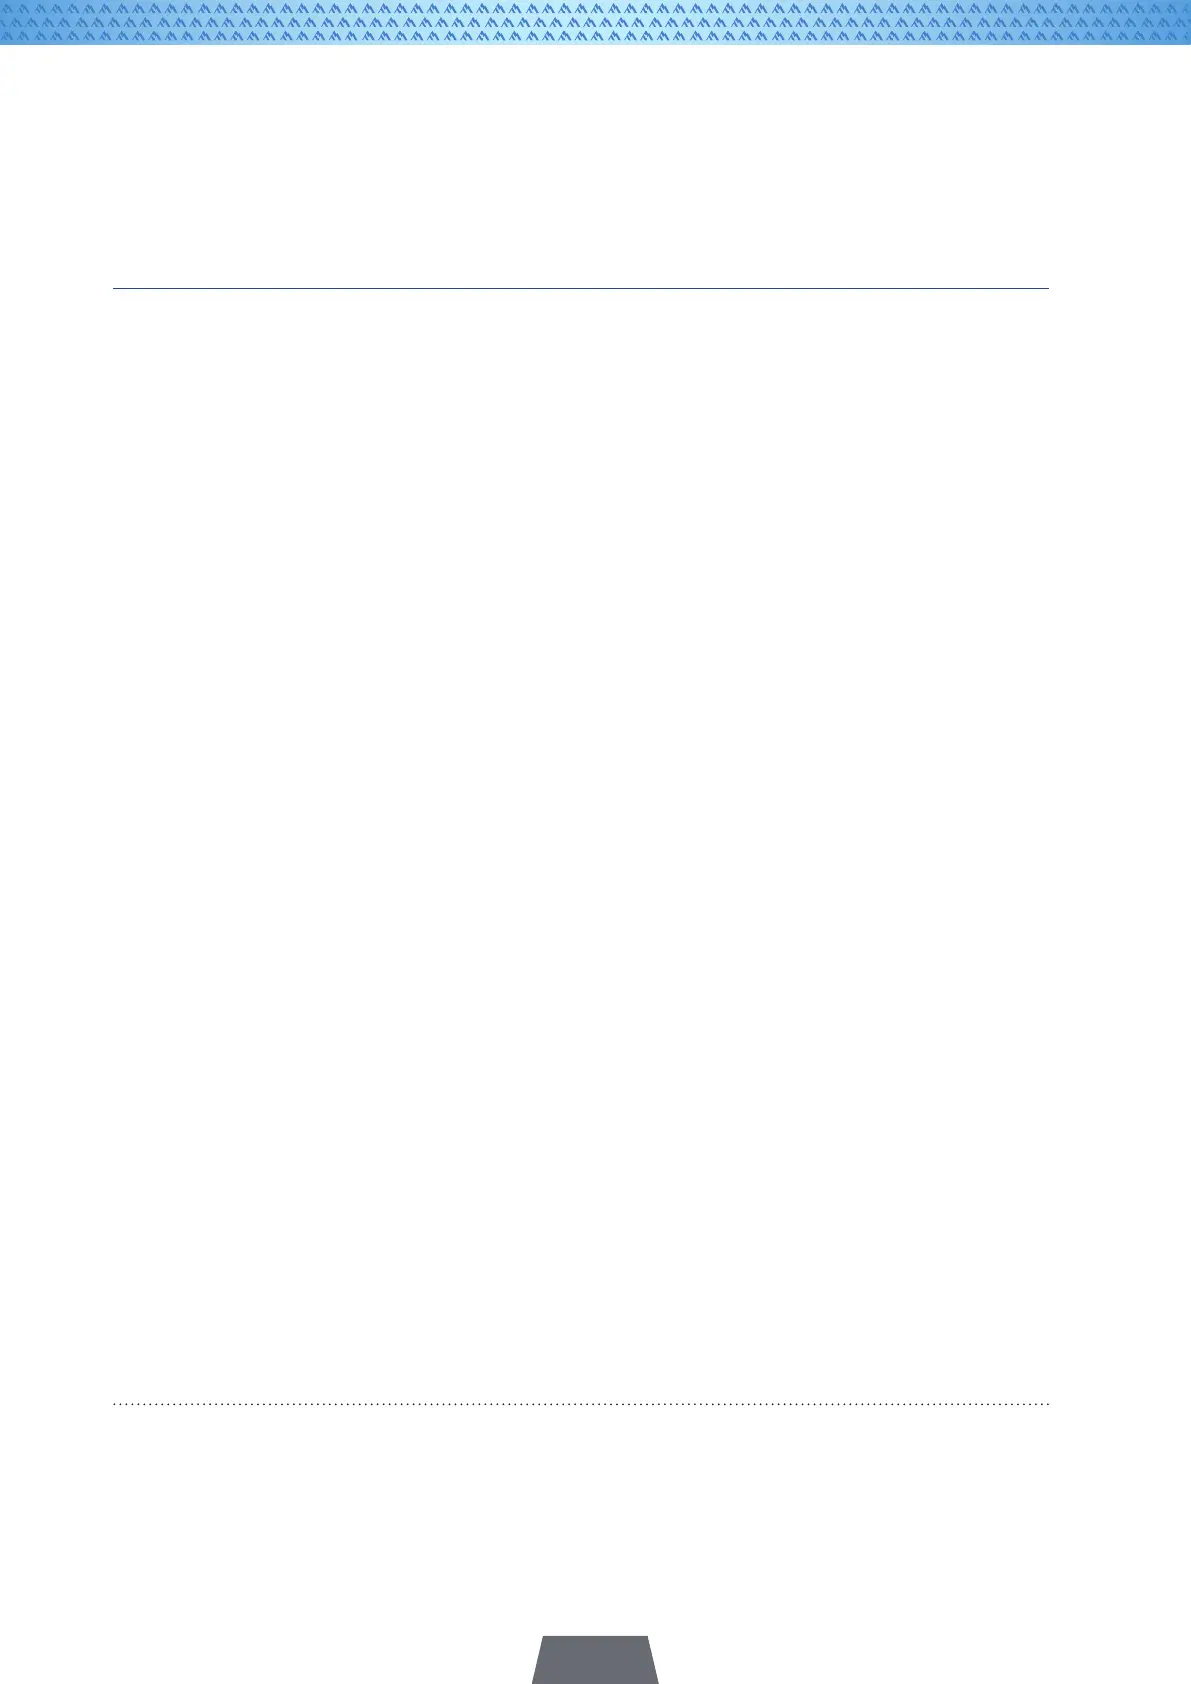Select the dotted horizontal divider line
This screenshot has height=1684, width=1191.
[581, 1405]
